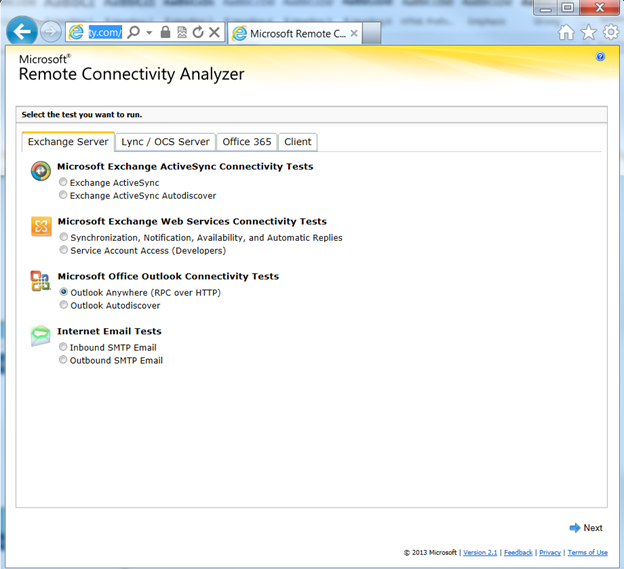Click the url text in the address bar
This screenshot has width=624, height=569.
click(105, 32)
